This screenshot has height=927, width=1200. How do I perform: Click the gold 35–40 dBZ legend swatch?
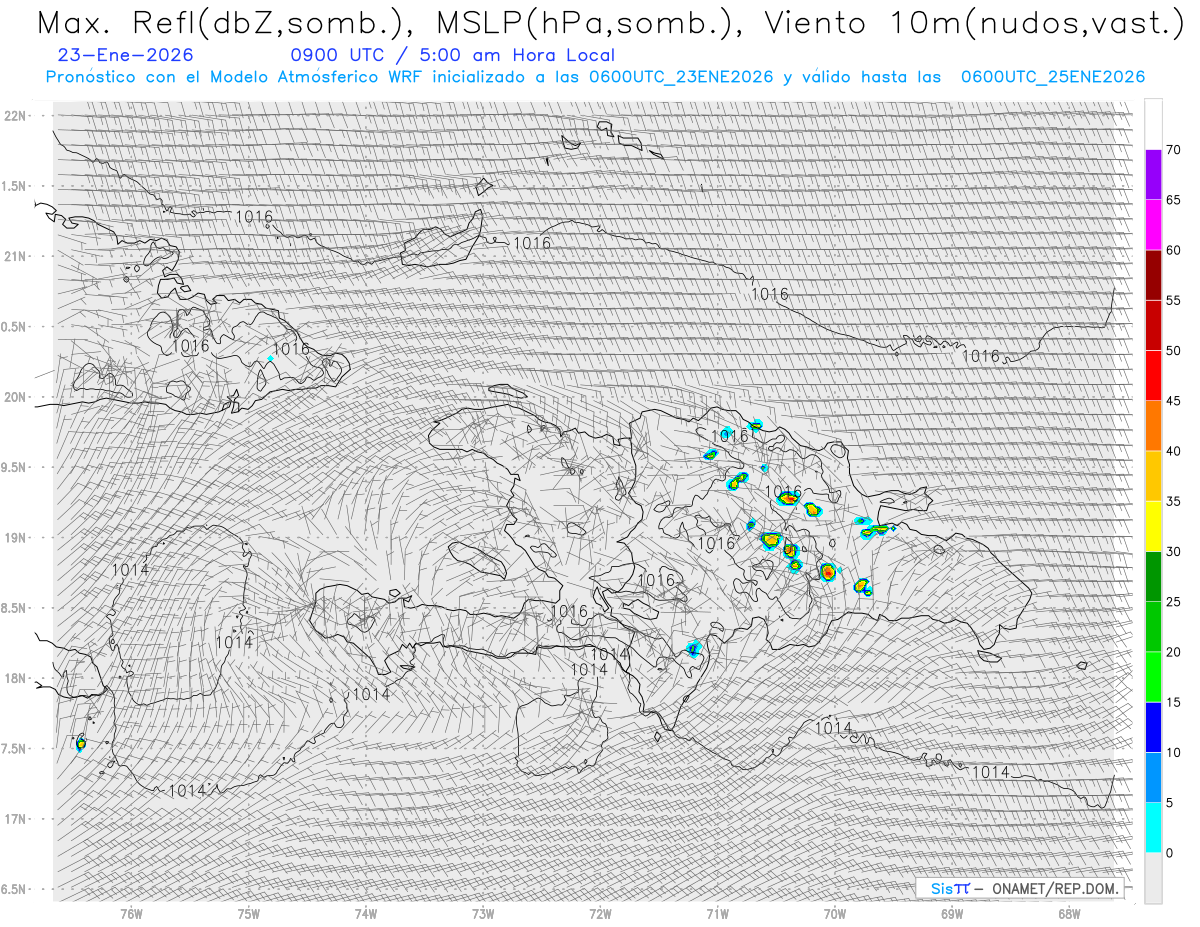point(1153,476)
